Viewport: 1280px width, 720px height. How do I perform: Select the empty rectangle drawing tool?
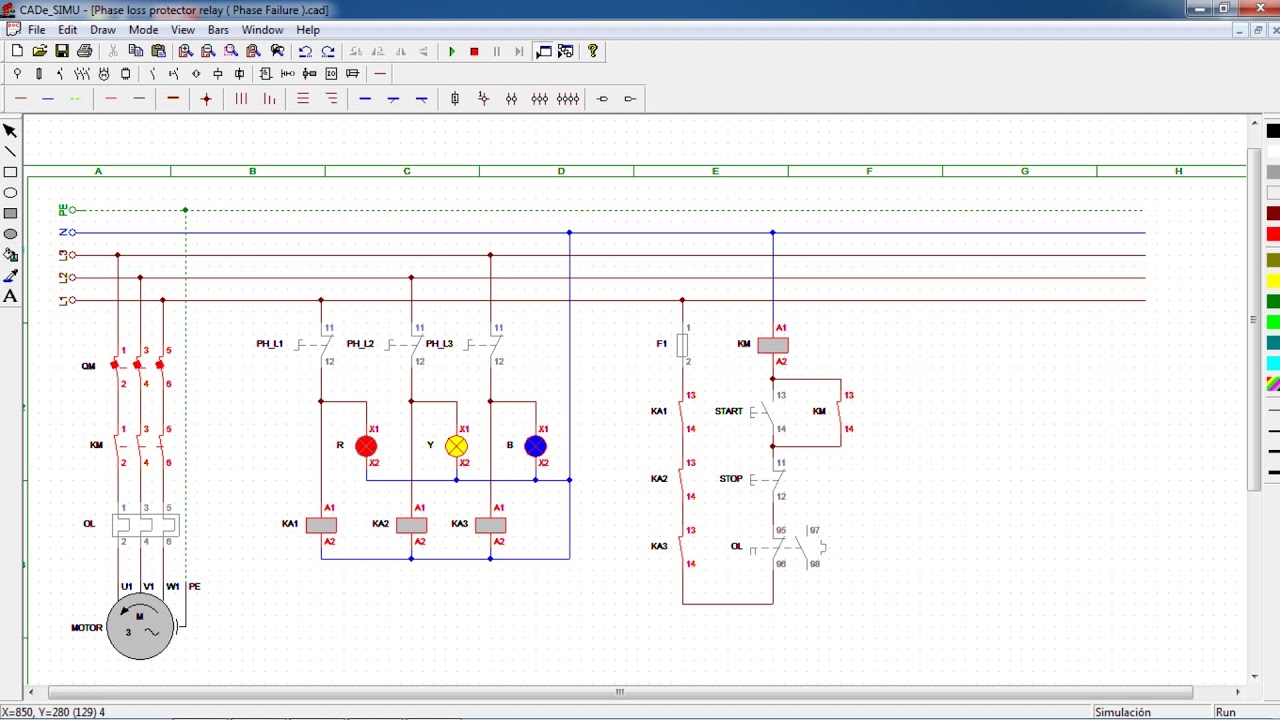[x=11, y=172]
